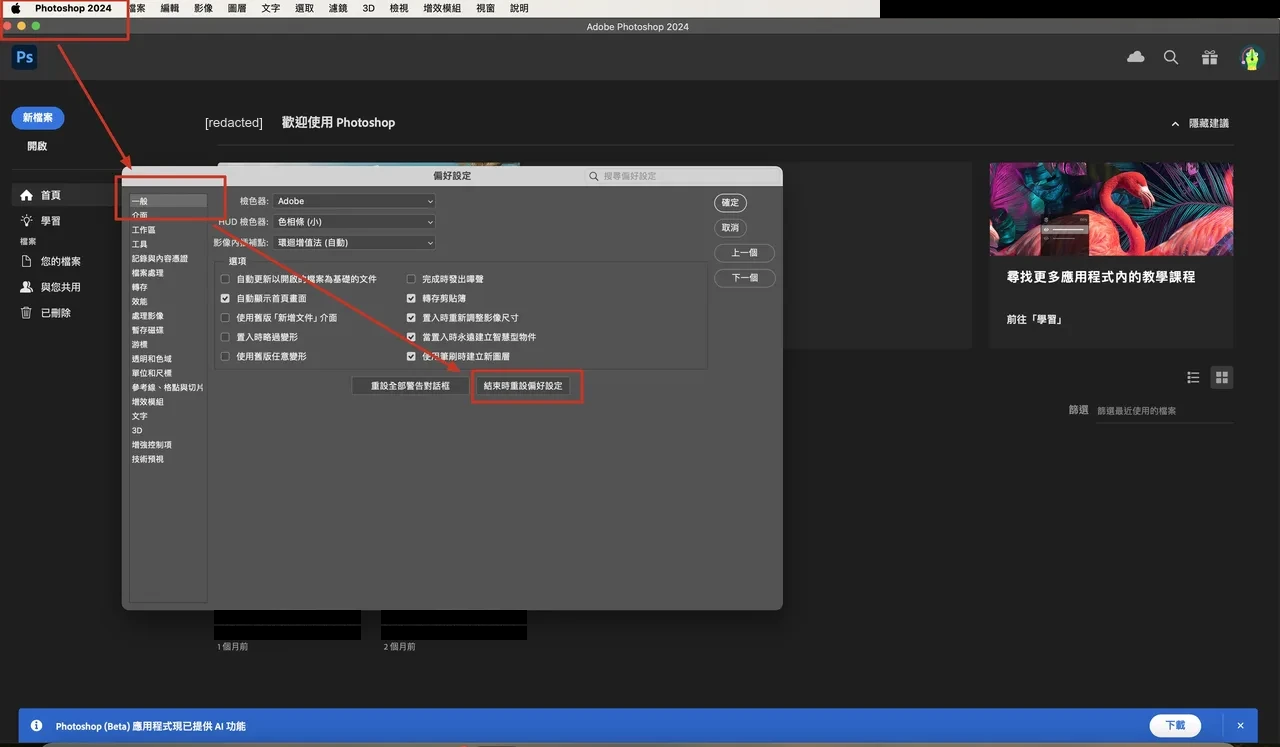Collapse suggestions with 隱藏建議 chevron
The width and height of the screenshot is (1280, 747).
point(1175,124)
